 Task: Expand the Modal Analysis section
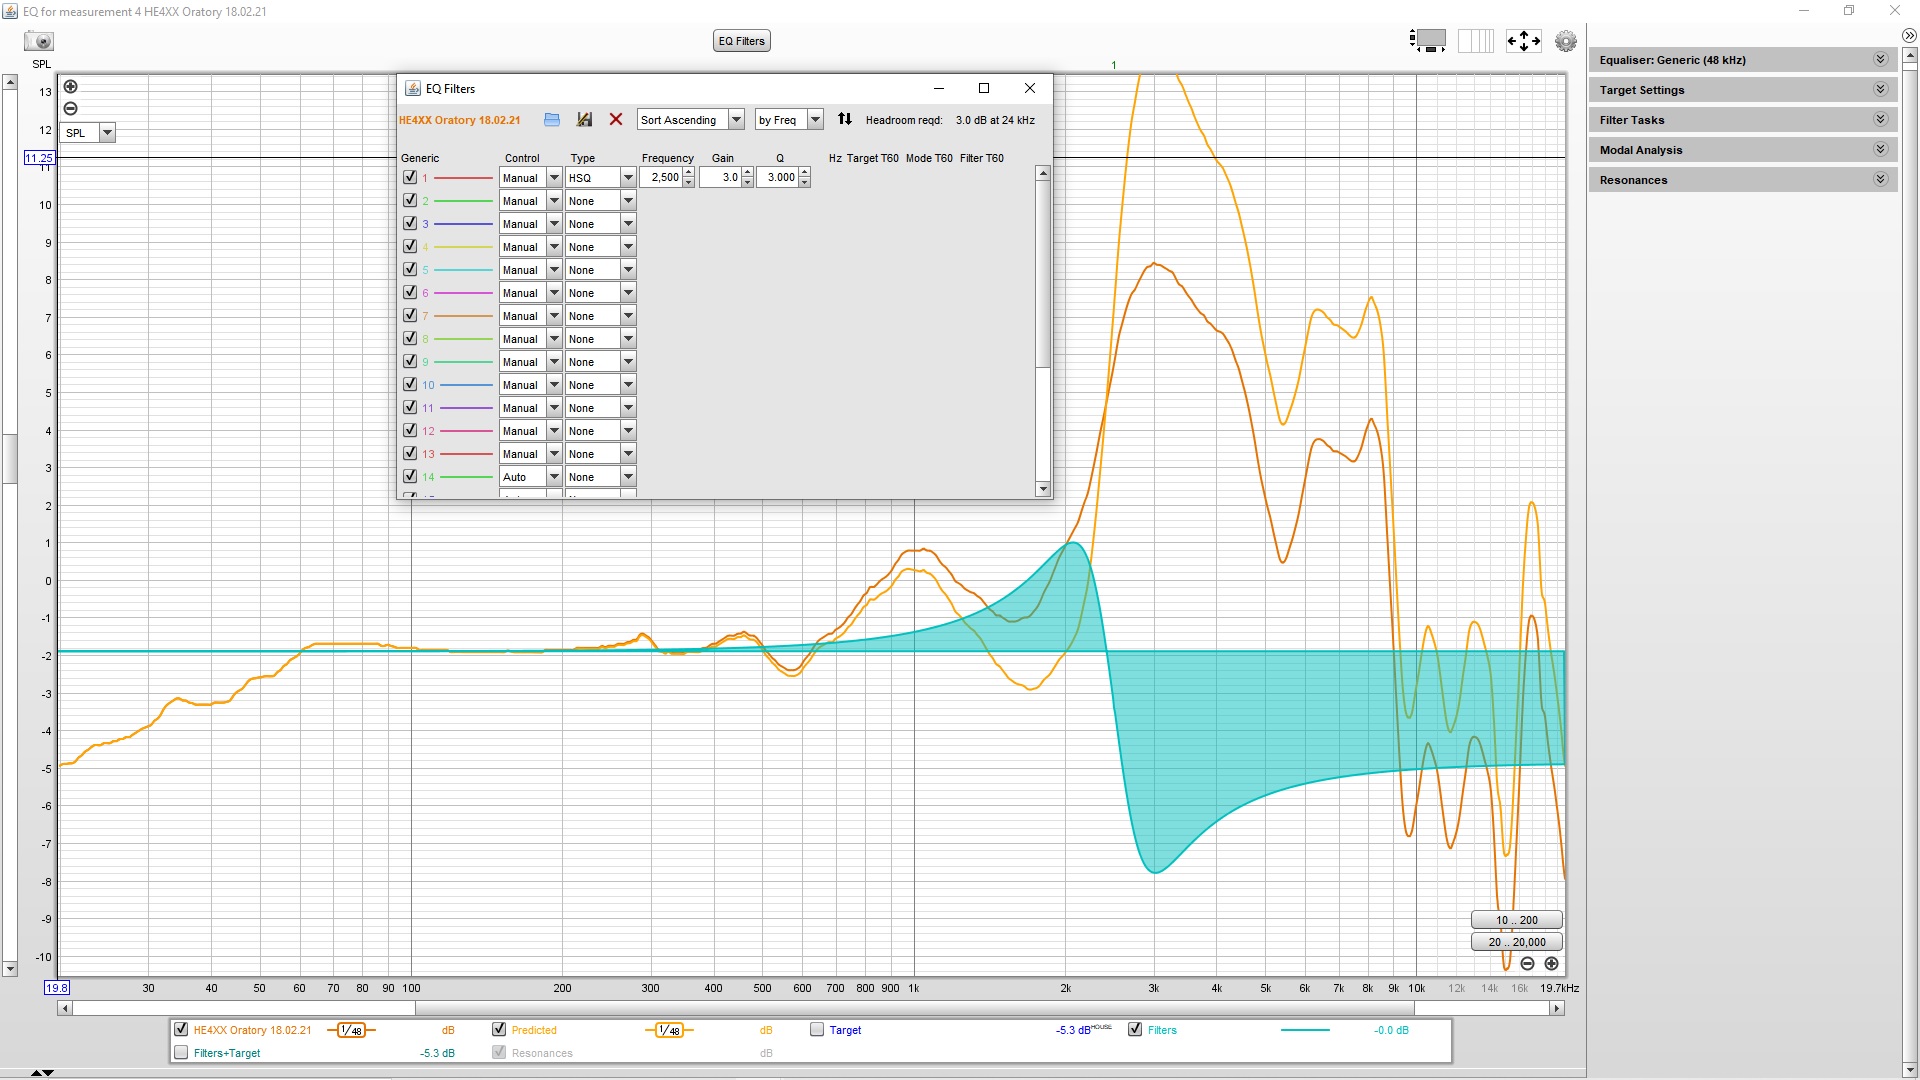click(1742, 150)
